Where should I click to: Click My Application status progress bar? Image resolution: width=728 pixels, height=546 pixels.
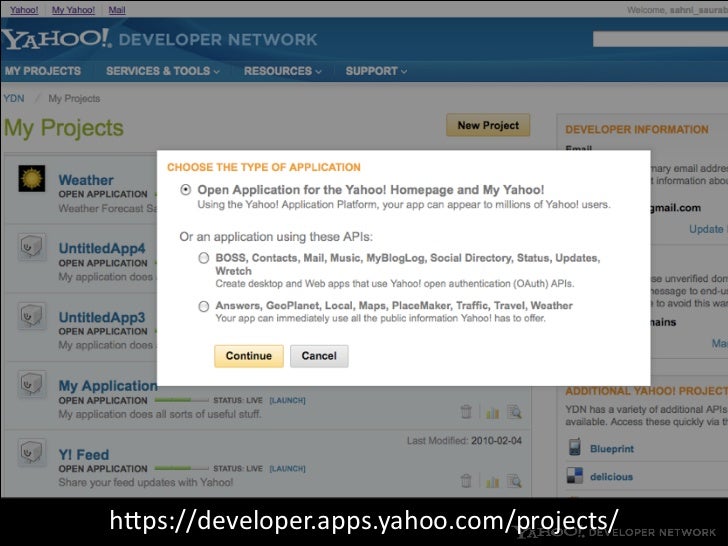[x=181, y=400]
